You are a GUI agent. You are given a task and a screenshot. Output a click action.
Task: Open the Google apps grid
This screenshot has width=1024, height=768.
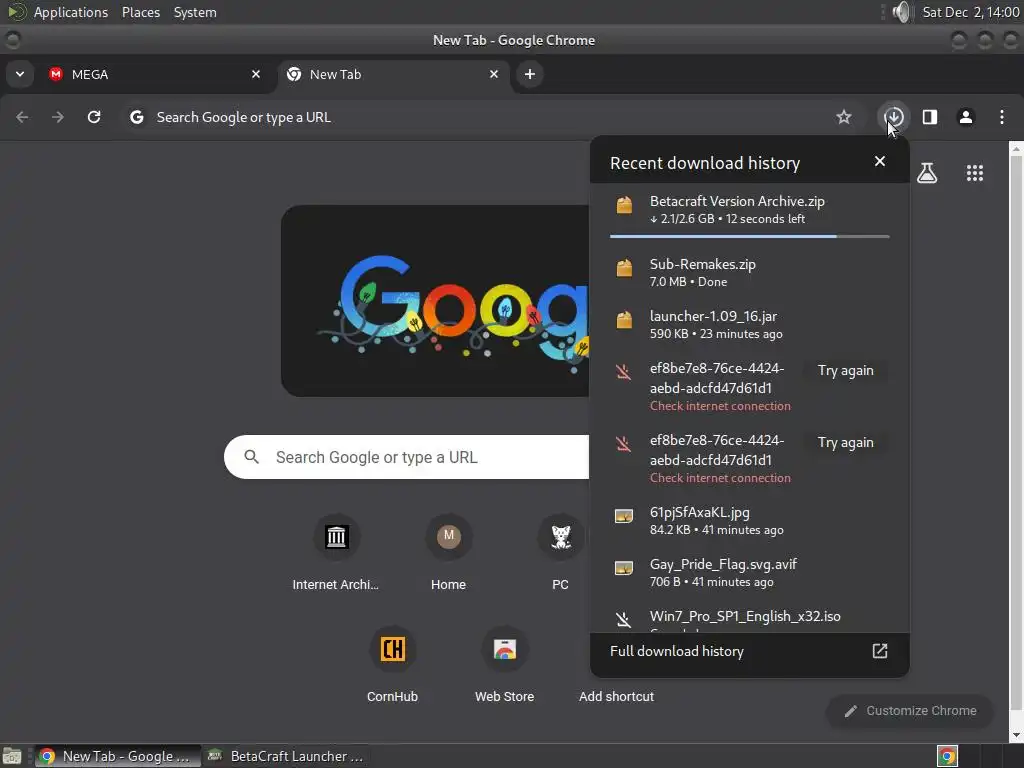[x=974, y=173]
